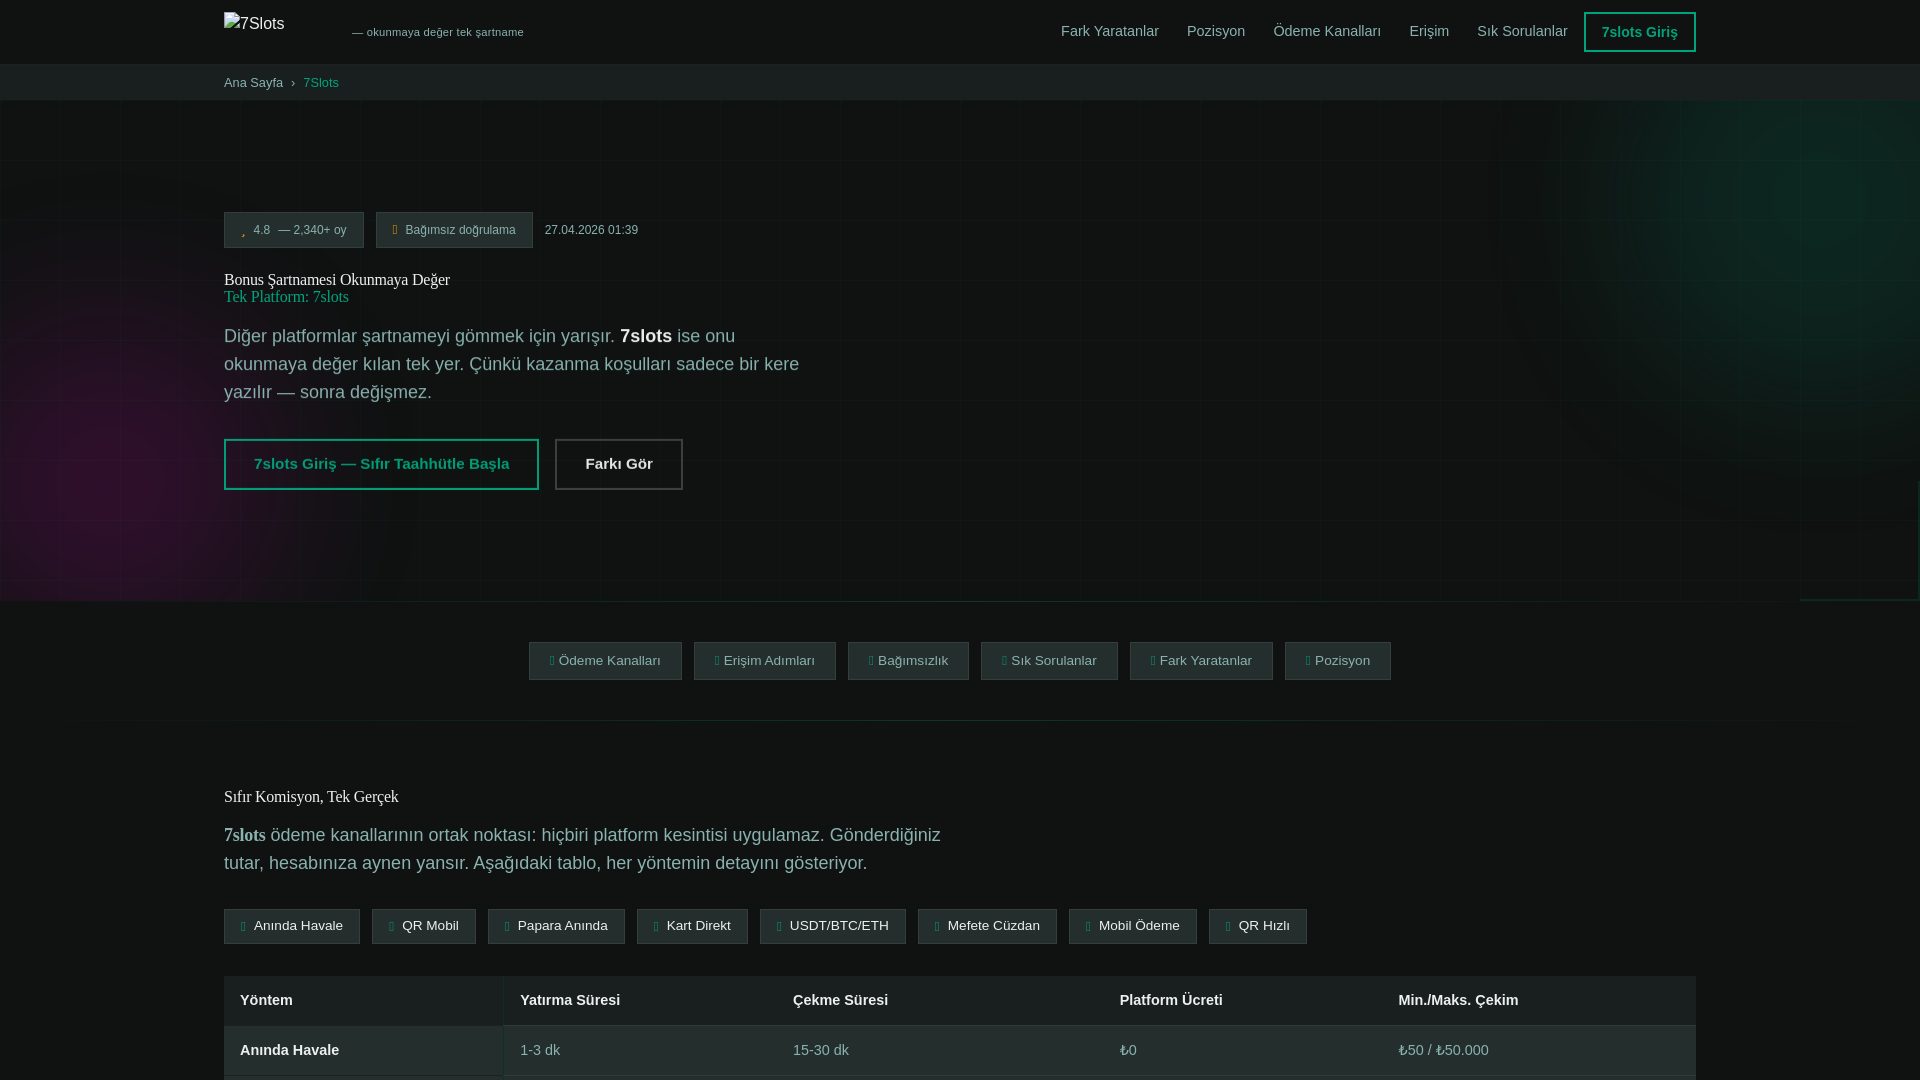
Task: Click 7slots Giriş — Sıfır Taahhütle Başla button
Action: tap(381, 464)
